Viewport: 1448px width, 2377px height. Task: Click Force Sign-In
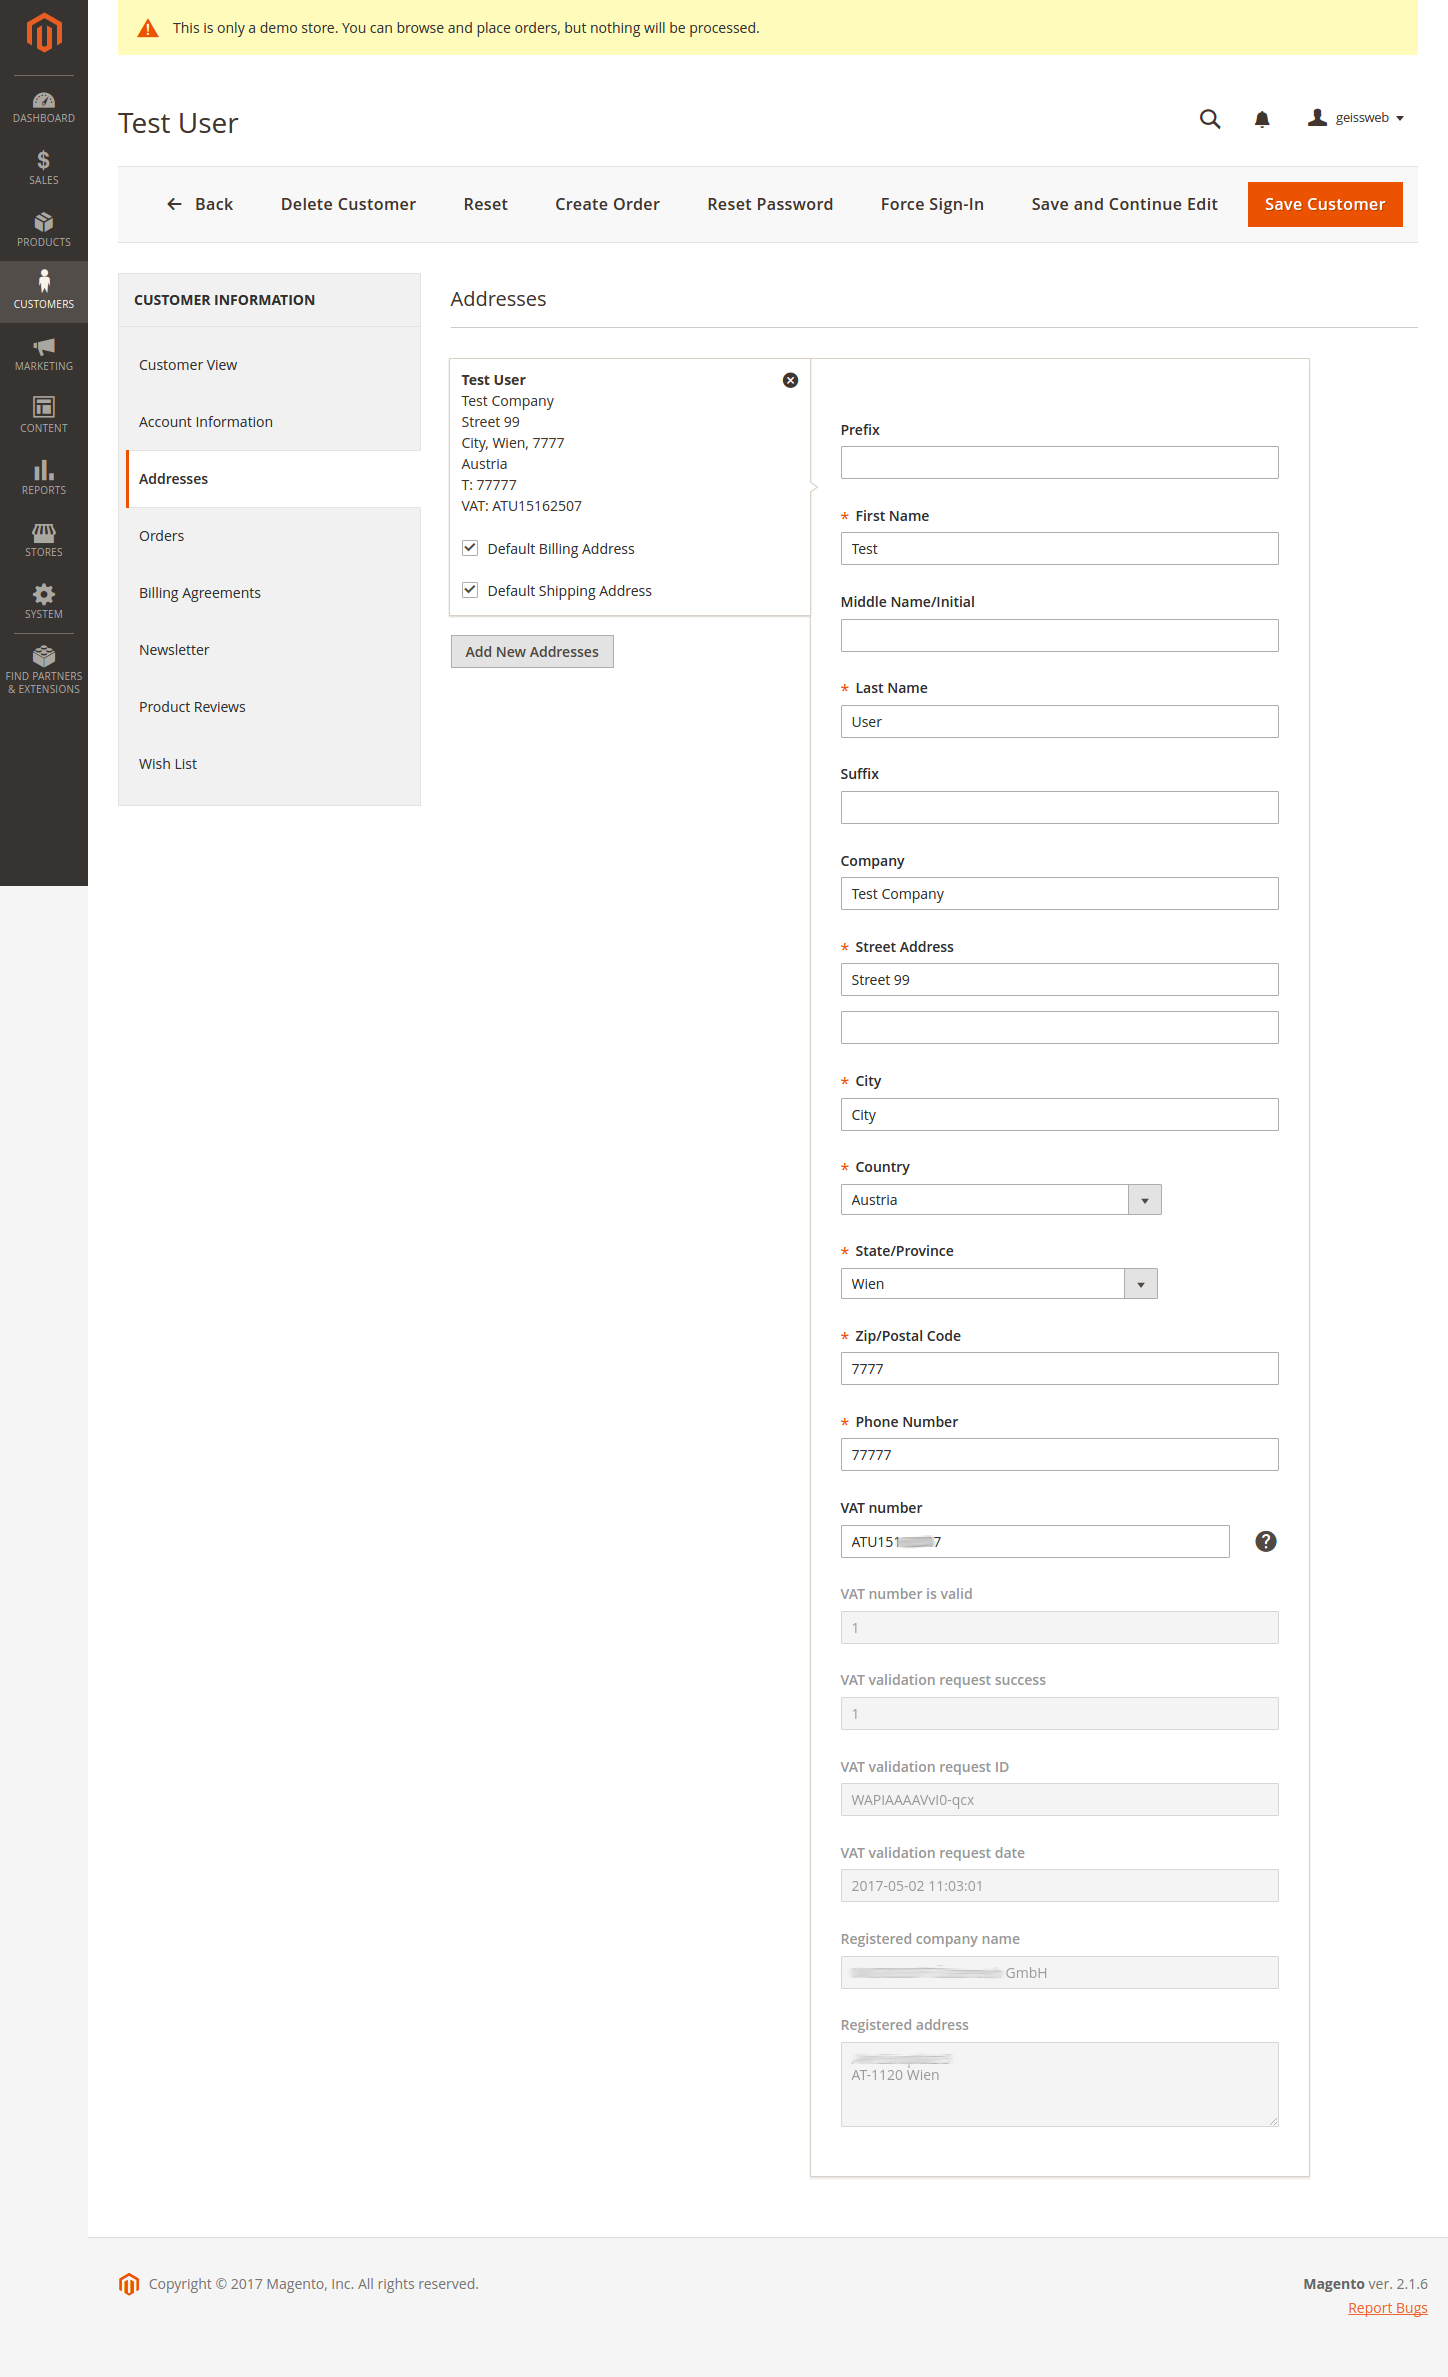pyautogui.click(x=932, y=204)
